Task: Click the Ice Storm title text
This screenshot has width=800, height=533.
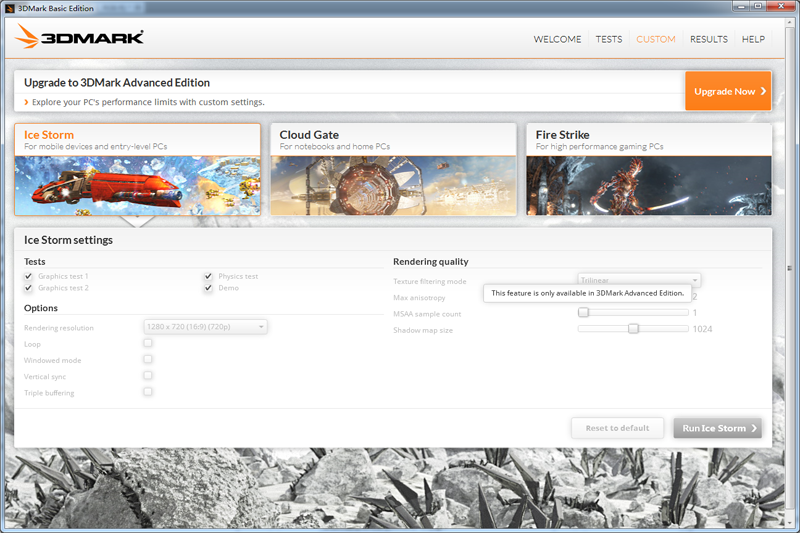Action: (x=49, y=135)
